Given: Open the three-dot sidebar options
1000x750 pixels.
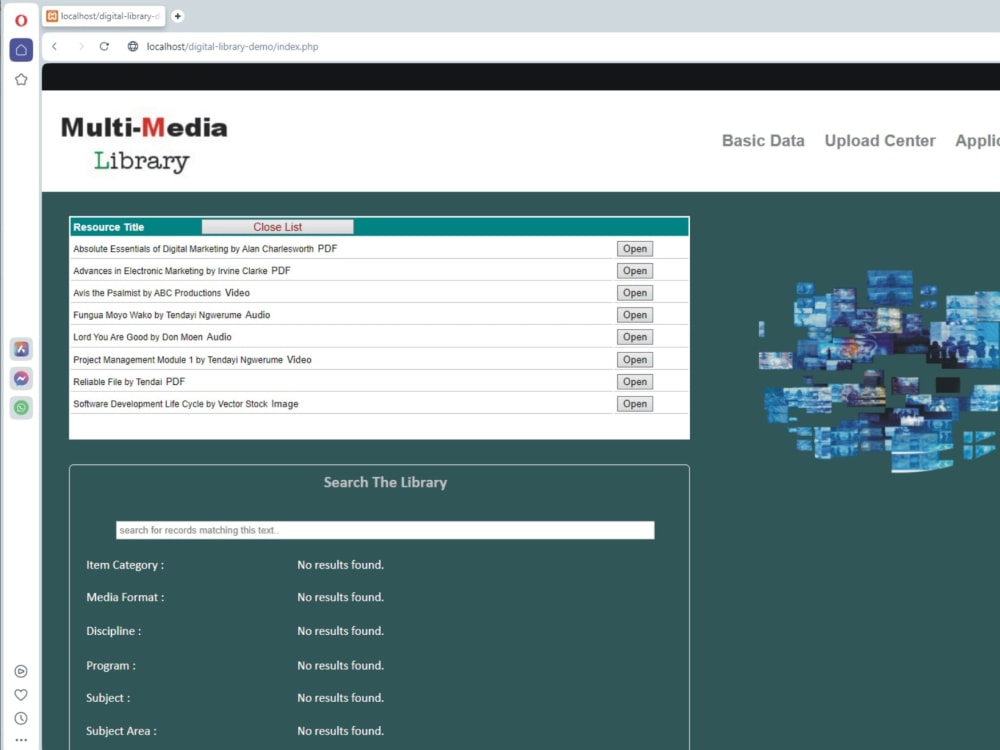Looking at the screenshot, I should click(x=21, y=740).
